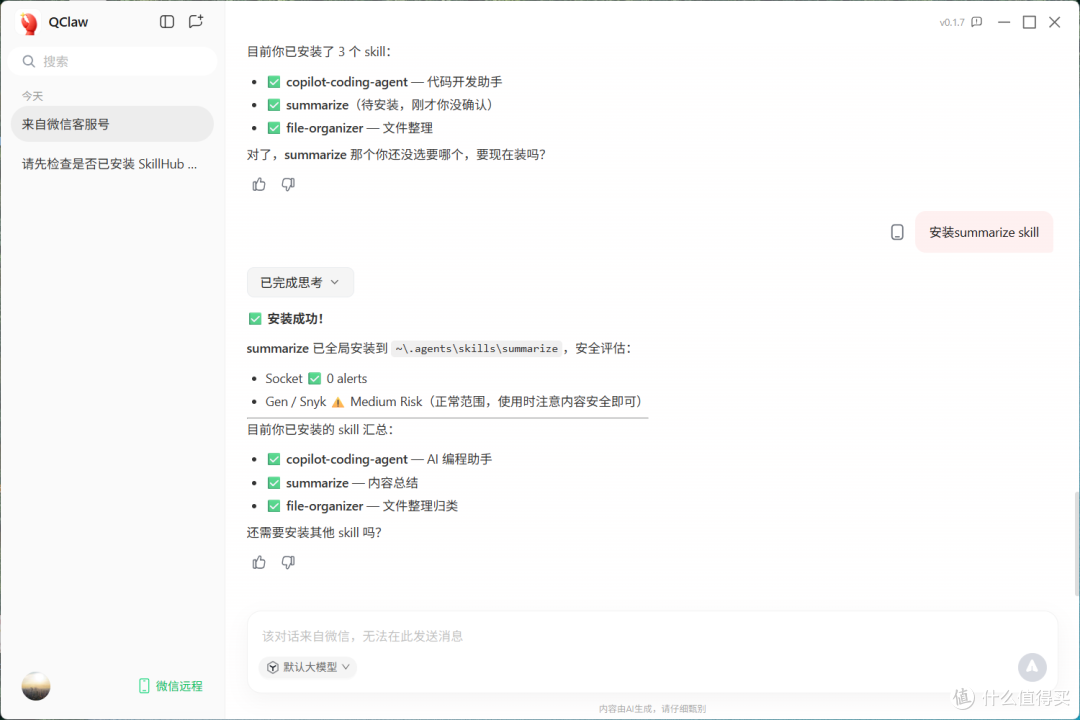This screenshot has width=1080, height=720.
Task: Click the check beside 'copilot-coding-agent — AI 编程助手'
Action: (x=273, y=459)
